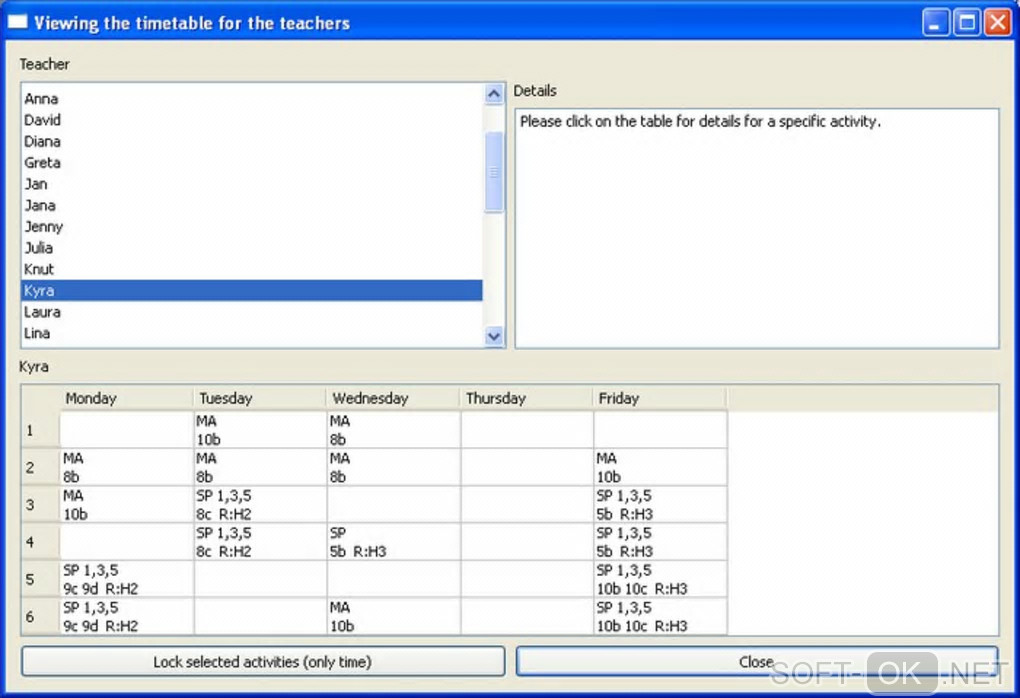This screenshot has height=698, width=1020.
Task: Select teacher Knut in the list
Action: (252, 269)
